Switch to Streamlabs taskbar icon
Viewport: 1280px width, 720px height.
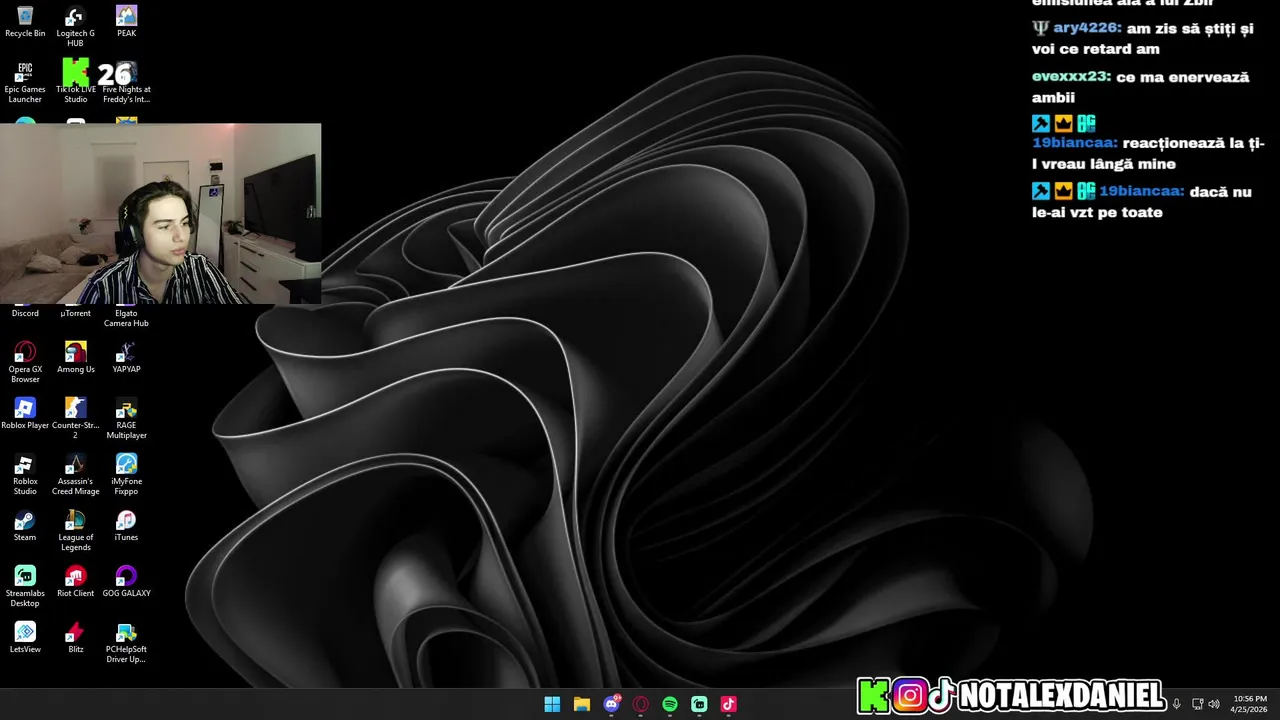[699, 704]
